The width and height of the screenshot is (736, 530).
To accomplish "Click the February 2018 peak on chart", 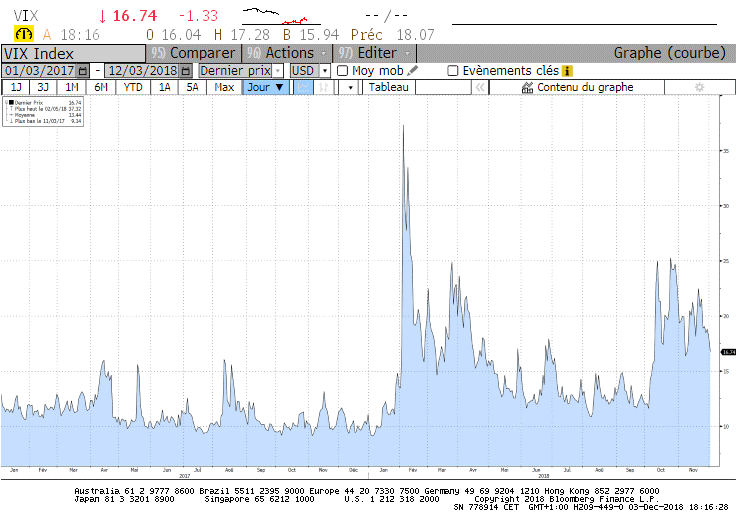I will click(403, 127).
